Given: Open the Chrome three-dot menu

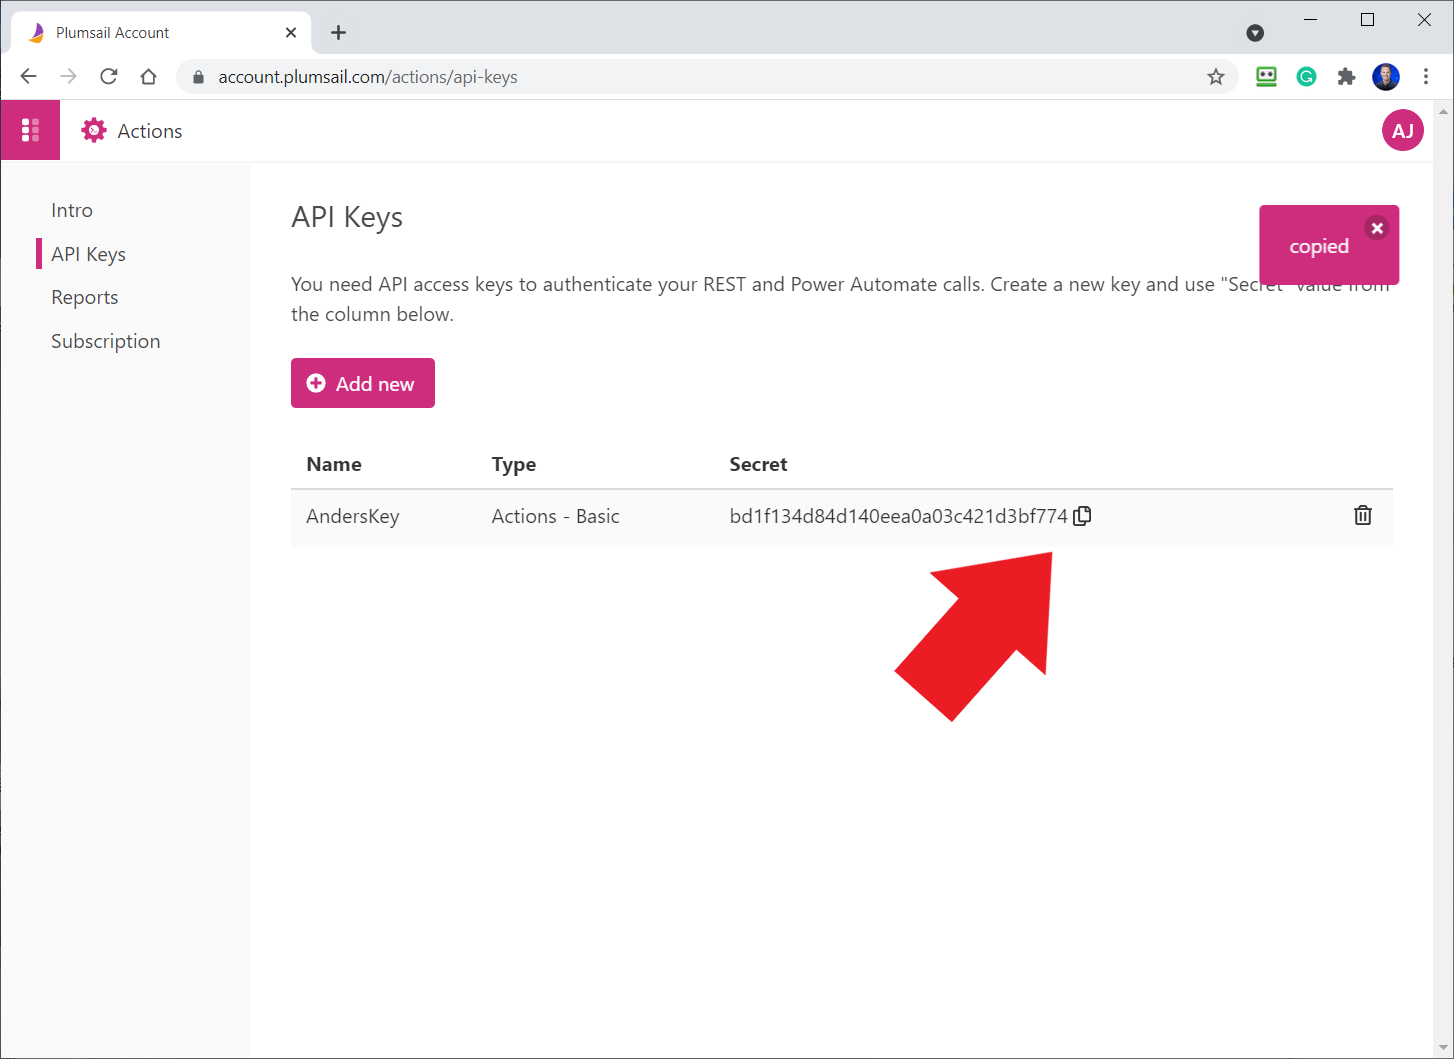Looking at the screenshot, I should coord(1427,76).
